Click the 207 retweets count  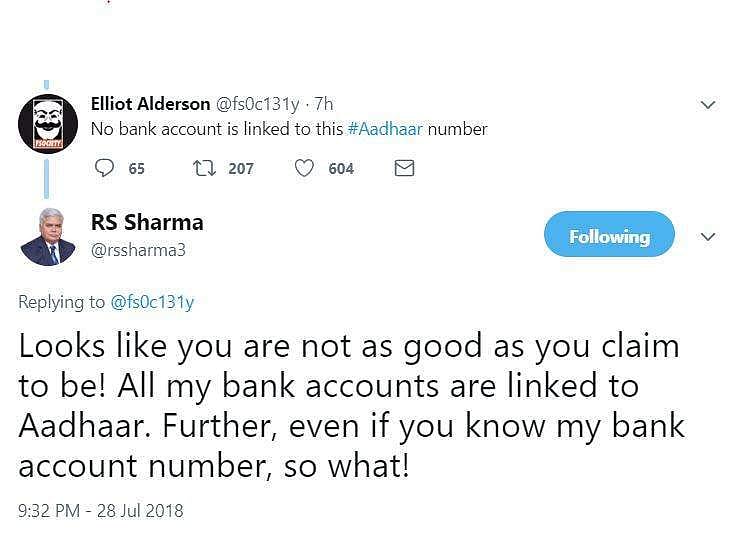pyautogui.click(x=241, y=168)
